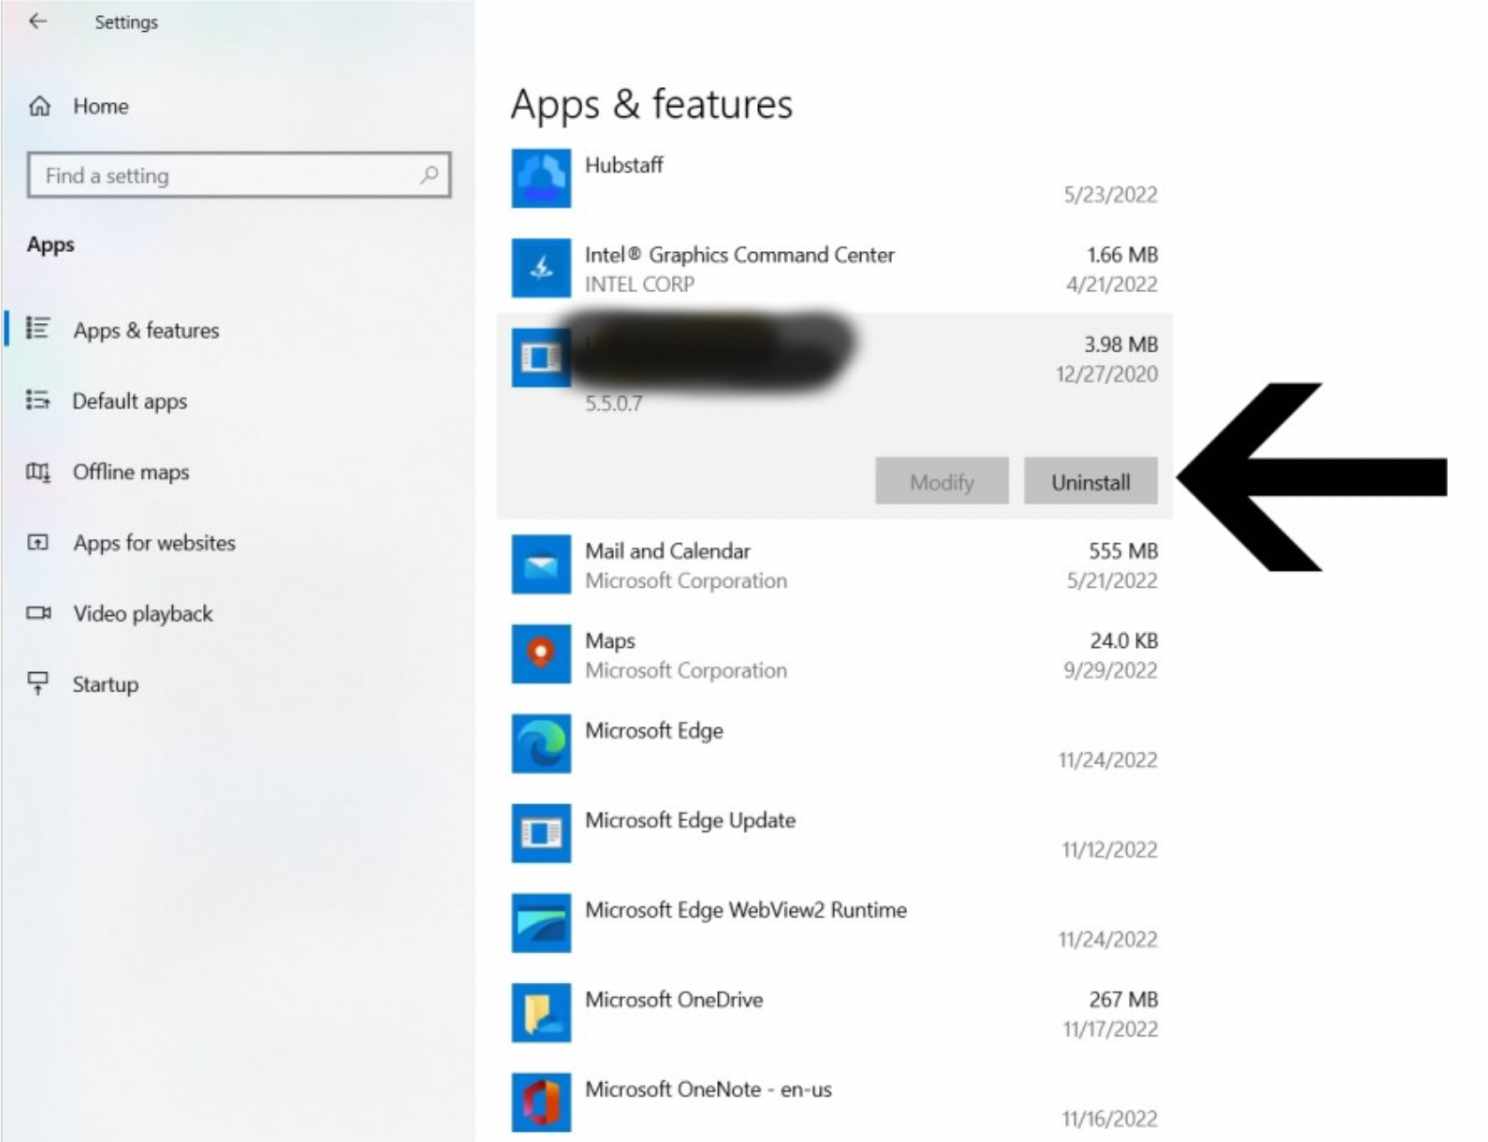Image resolution: width=1488 pixels, height=1142 pixels.
Task: Click the Offline maps map icon
Action: (38, 472)
